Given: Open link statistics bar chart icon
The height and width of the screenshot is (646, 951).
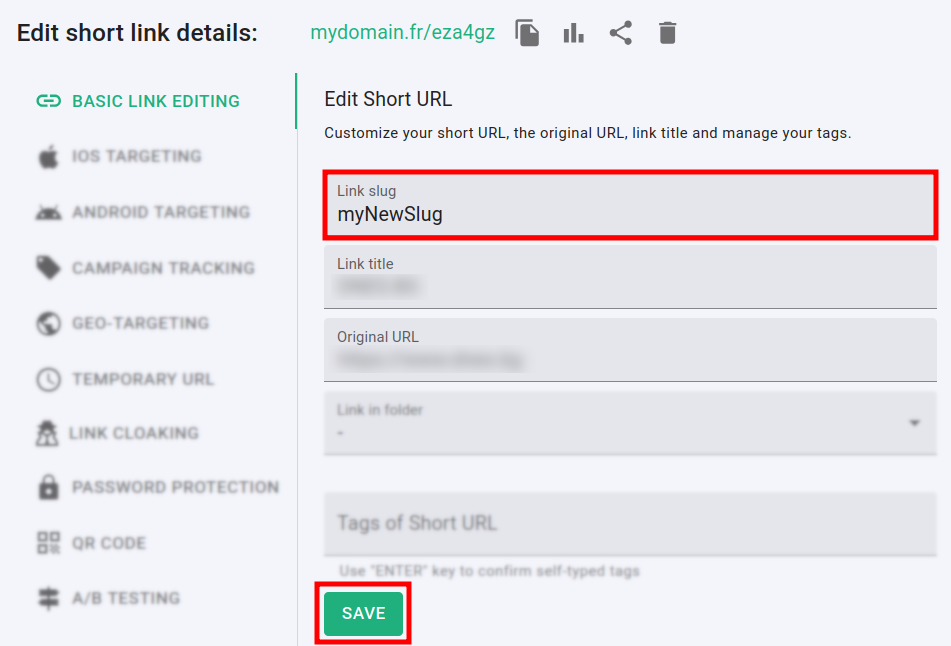Looking at the screenshot, I should pyautogui.click(x=573, y=33).
